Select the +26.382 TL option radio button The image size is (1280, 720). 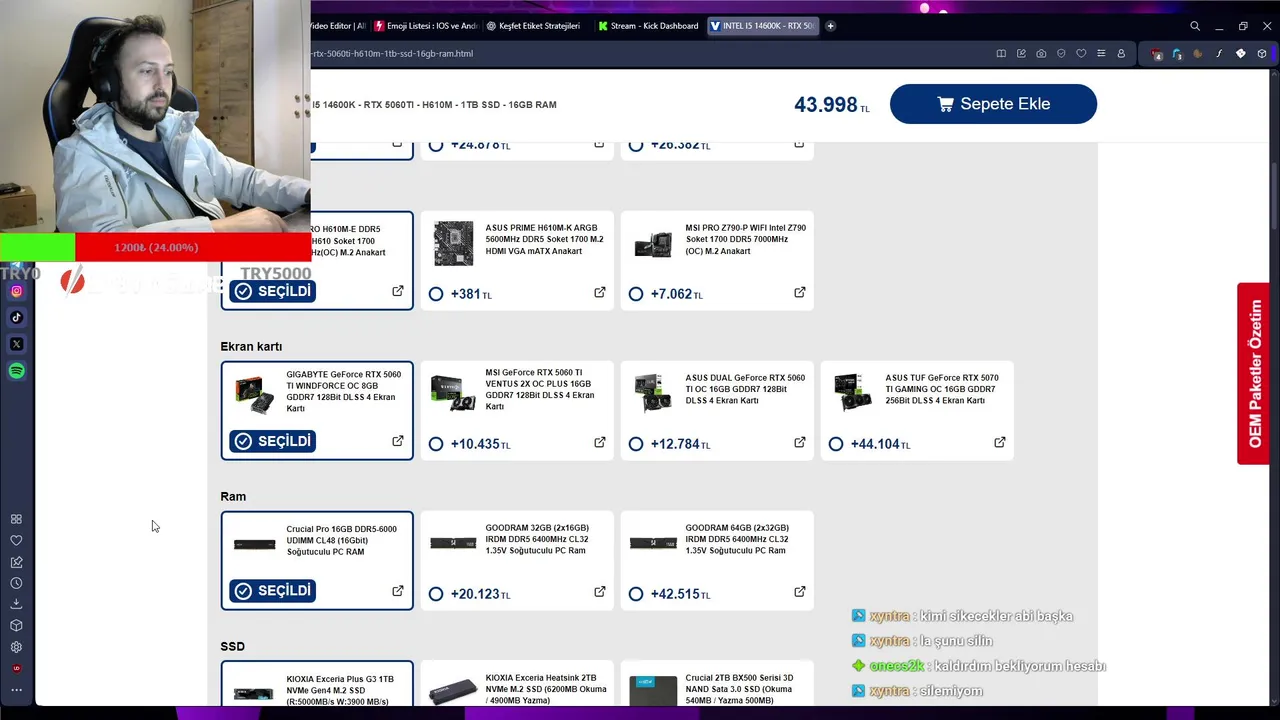click(x=636, y=145)
